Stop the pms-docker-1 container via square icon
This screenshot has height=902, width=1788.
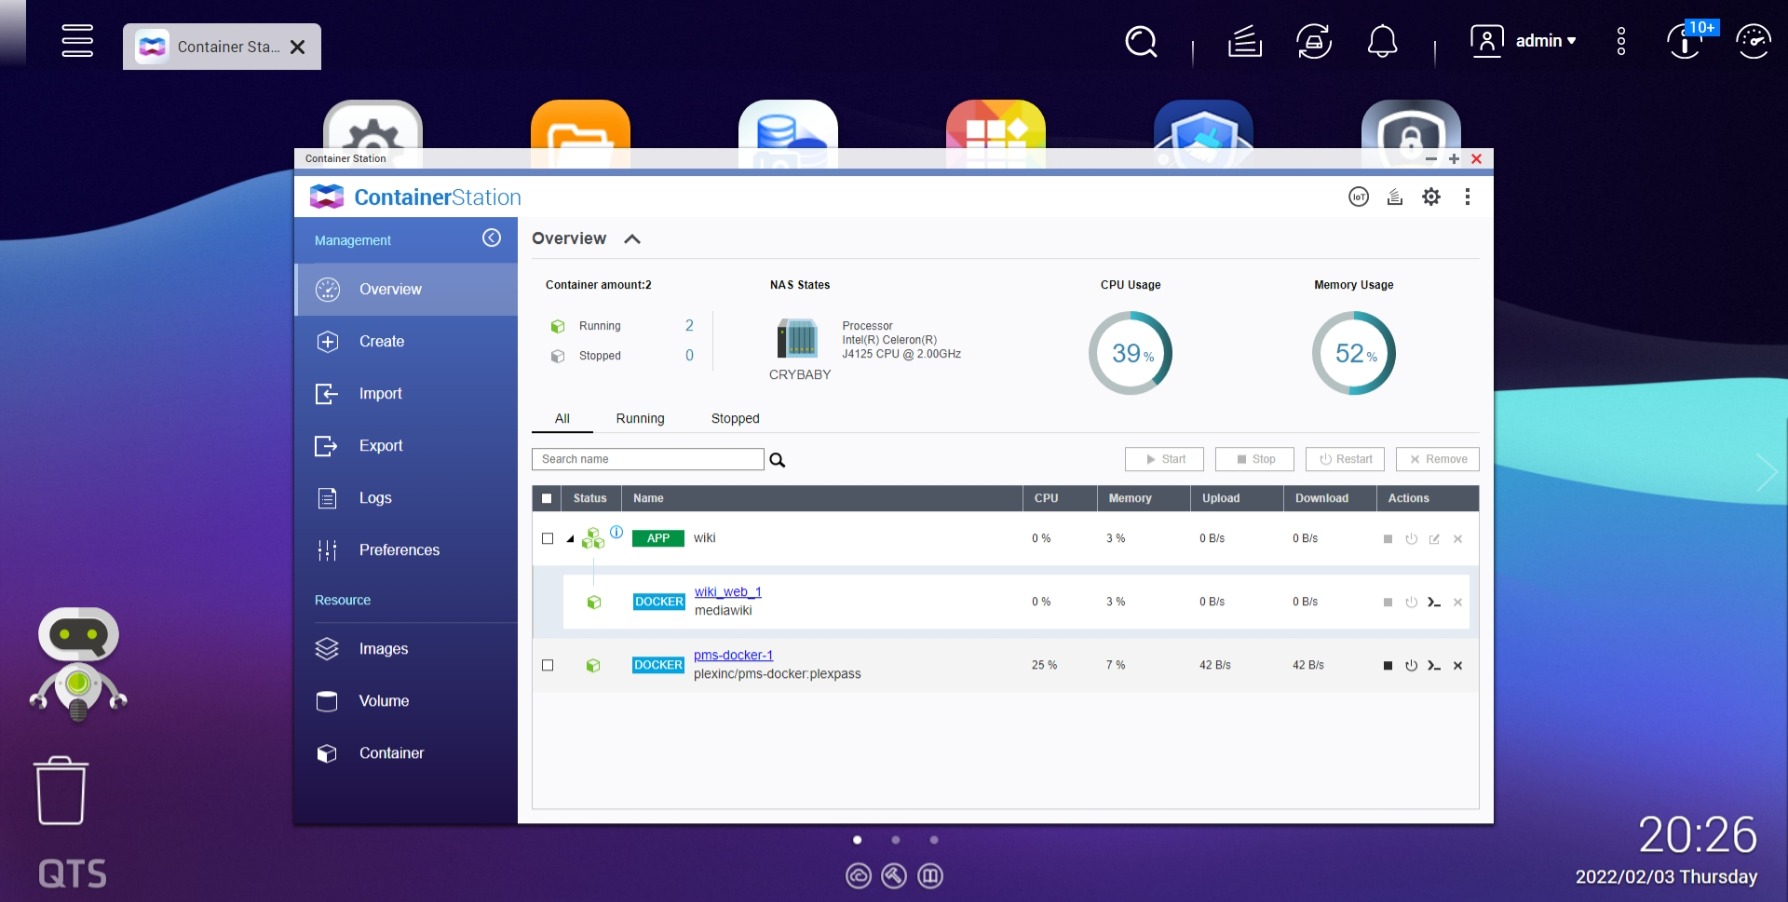[x=1388, y=666]
